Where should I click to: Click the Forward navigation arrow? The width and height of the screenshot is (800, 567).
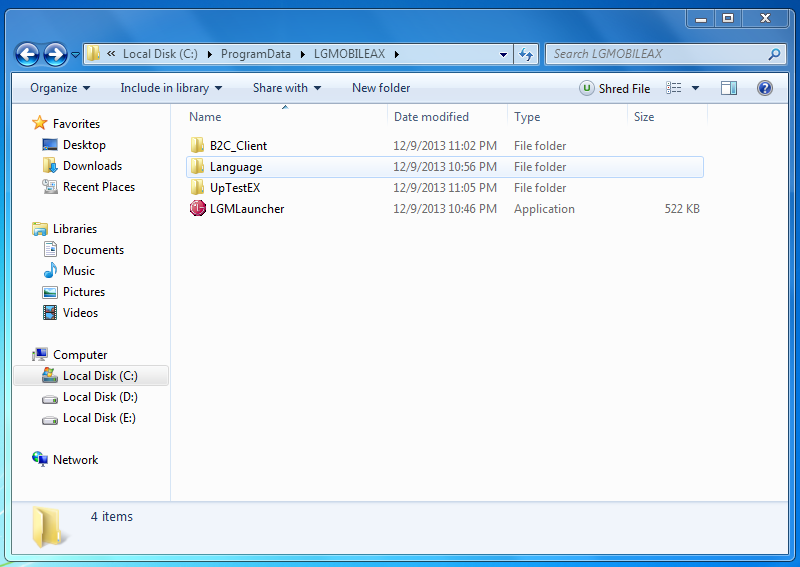point(56,54)
